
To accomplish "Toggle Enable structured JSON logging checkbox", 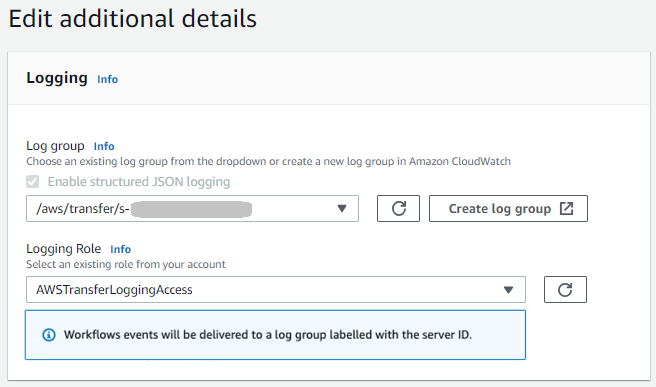I will point(33,182).
